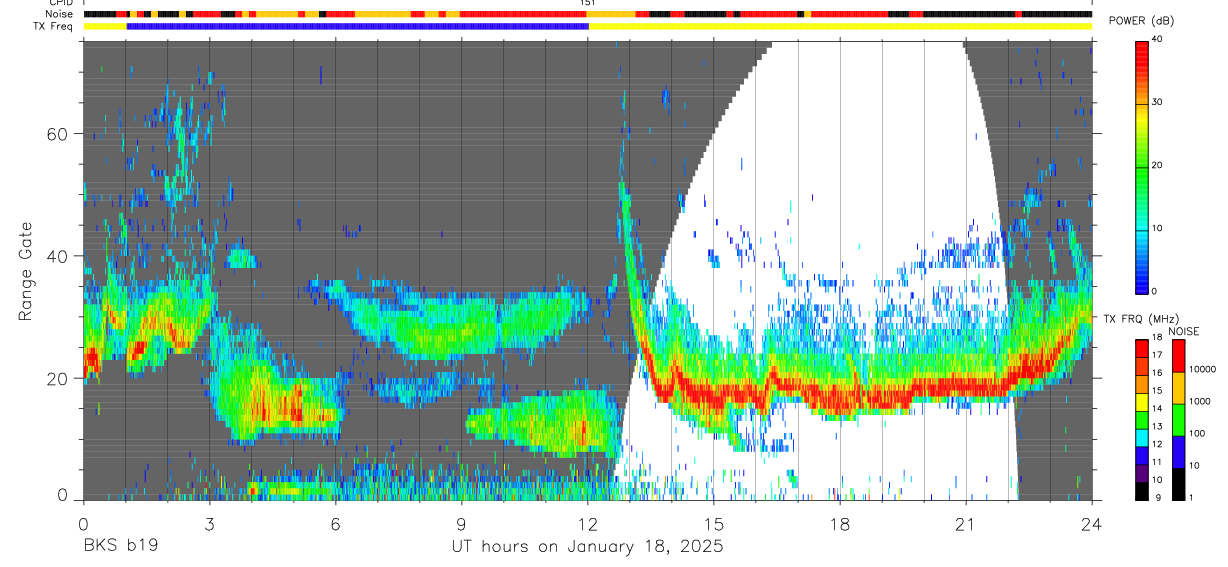This screenshot has height=567, width=1228.
Task: Click the '12' tick on the UT hours axis
Action: point(587,524)
